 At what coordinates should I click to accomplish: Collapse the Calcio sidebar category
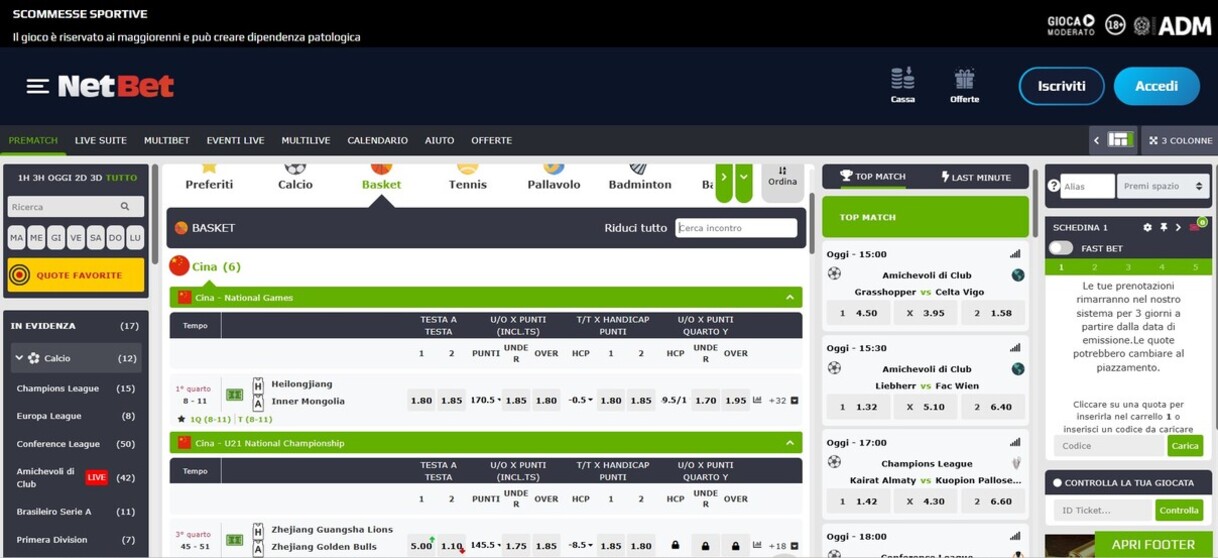[19, 358]
